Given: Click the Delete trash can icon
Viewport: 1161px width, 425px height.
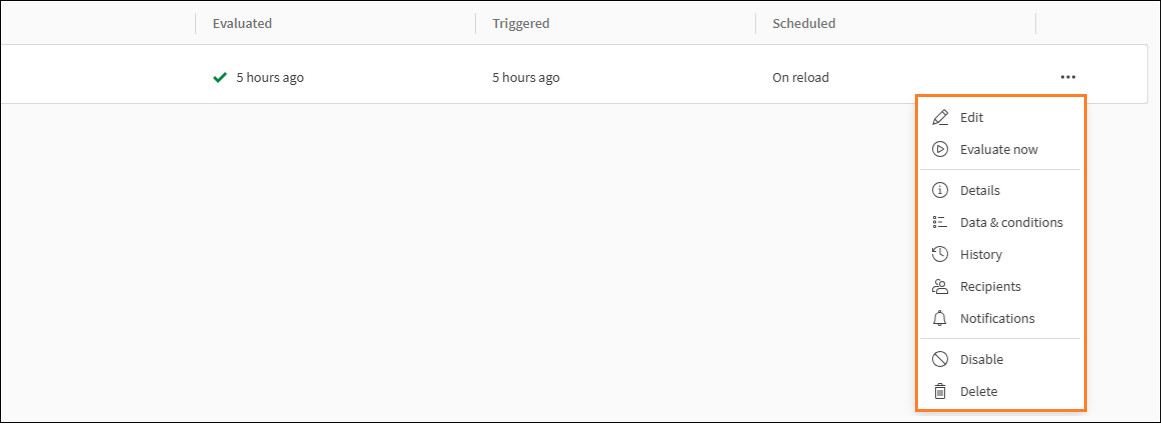Looking at the screenshot, I should click(x=940, y=391).
